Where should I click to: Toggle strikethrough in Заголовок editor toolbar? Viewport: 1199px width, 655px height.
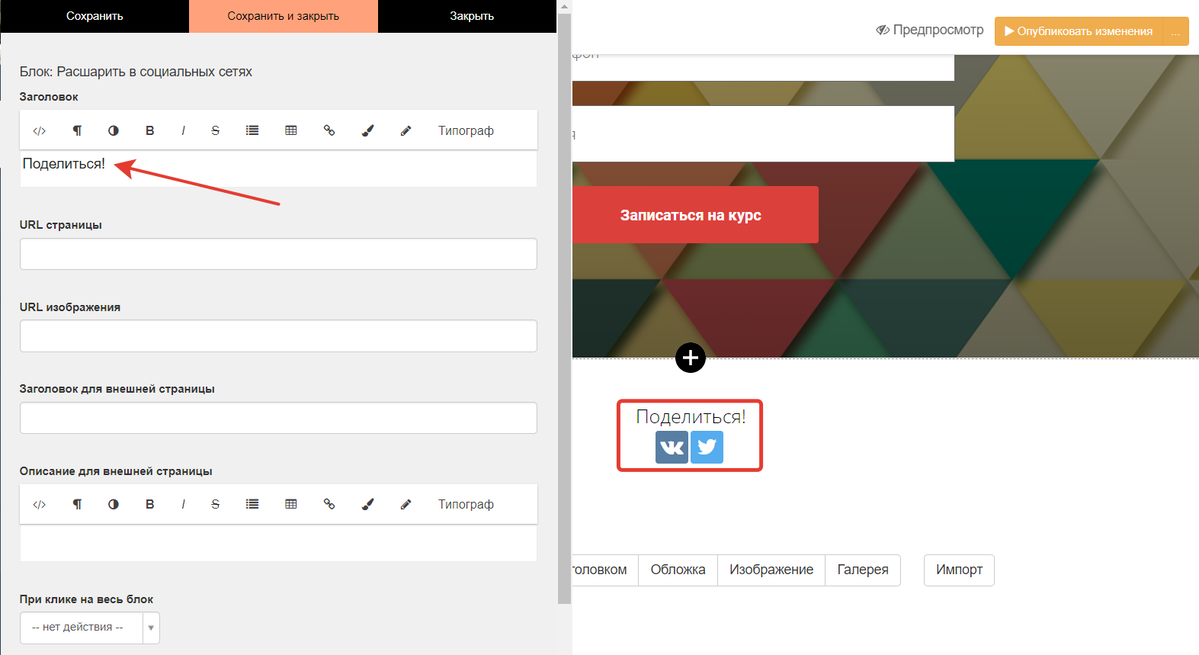216,131
